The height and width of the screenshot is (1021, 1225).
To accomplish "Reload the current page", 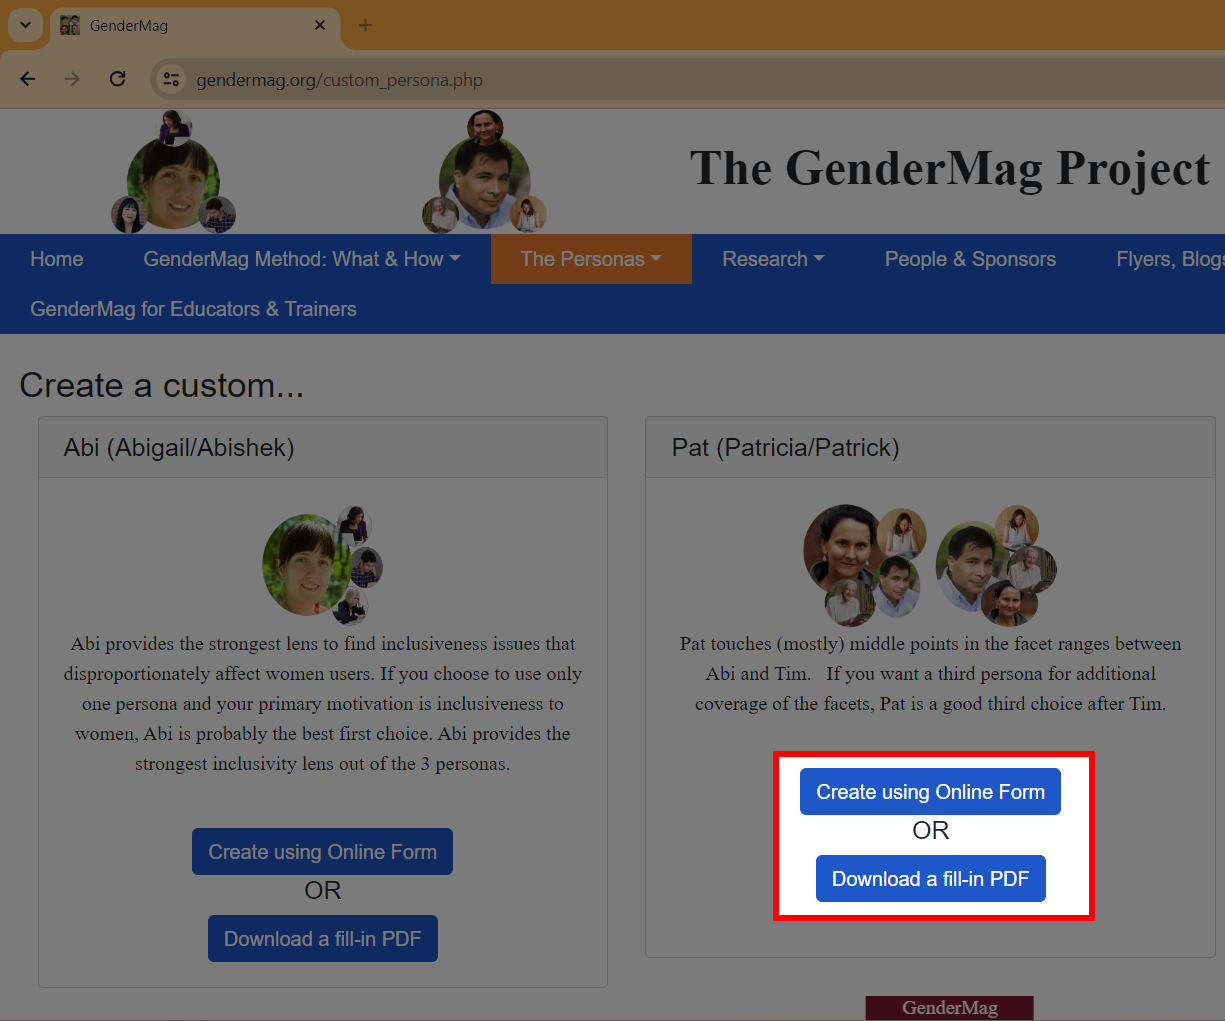I will (x=117, y=79).
